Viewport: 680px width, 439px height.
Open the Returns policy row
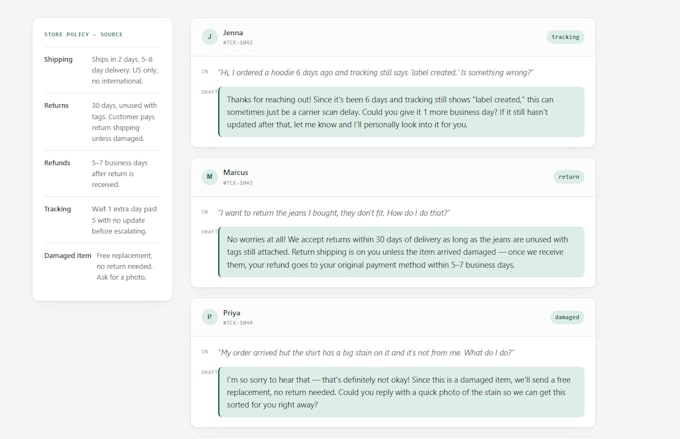coord(102,122)
